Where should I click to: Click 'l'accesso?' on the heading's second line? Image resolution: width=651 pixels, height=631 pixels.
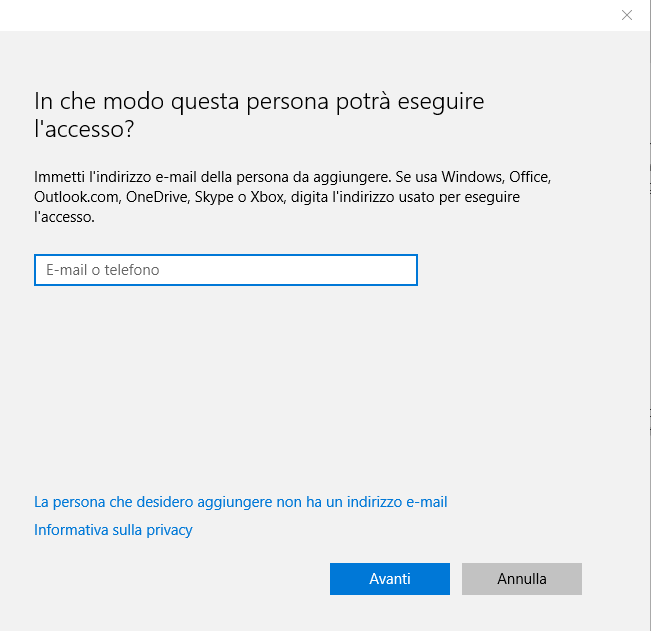click(84, 130)
